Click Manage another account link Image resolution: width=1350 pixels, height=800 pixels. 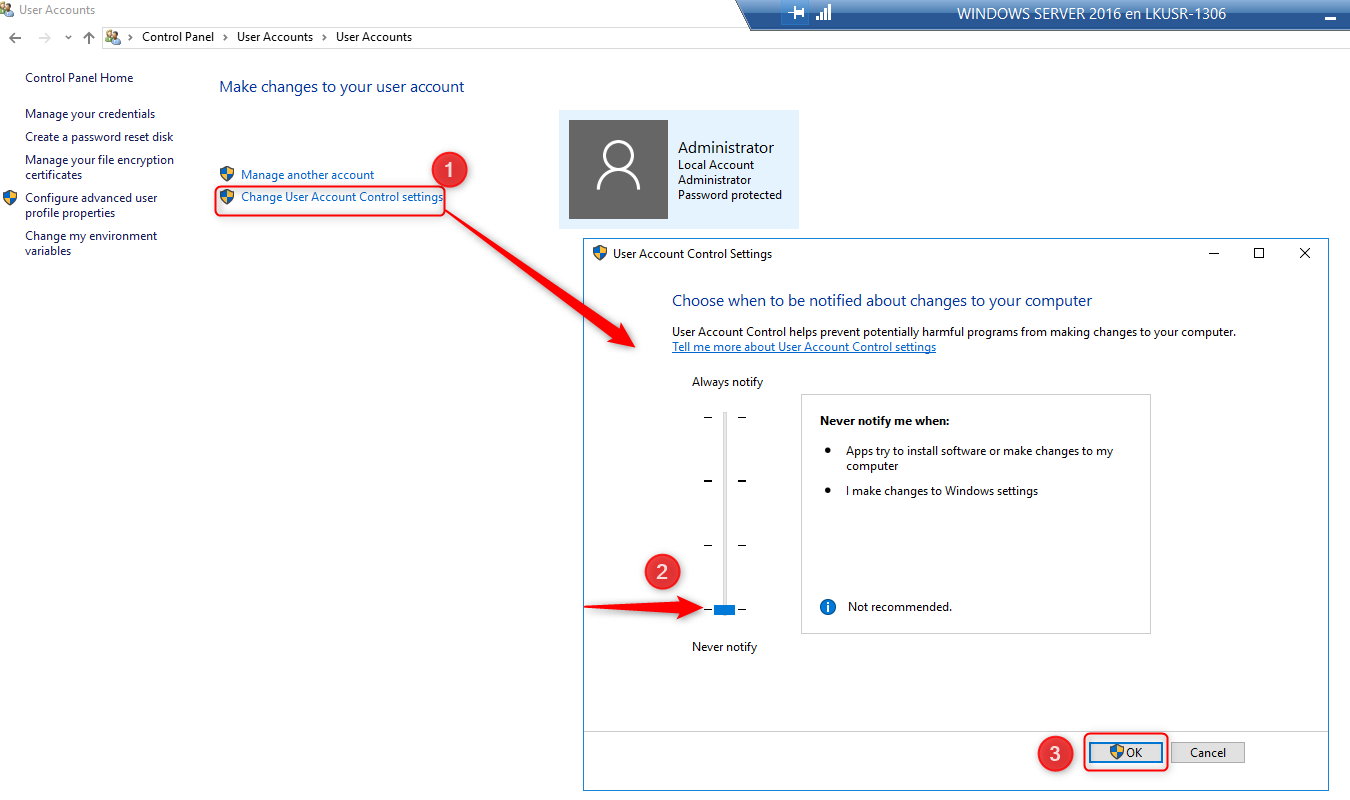tap(307, 175)
